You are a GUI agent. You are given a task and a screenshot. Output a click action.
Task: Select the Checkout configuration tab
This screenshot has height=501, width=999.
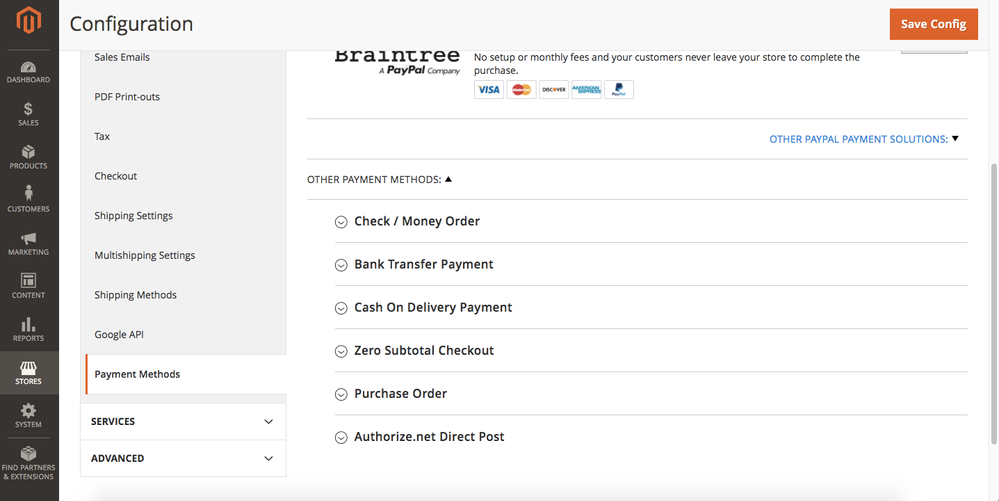pyautogui.click(x=115, y=176)
